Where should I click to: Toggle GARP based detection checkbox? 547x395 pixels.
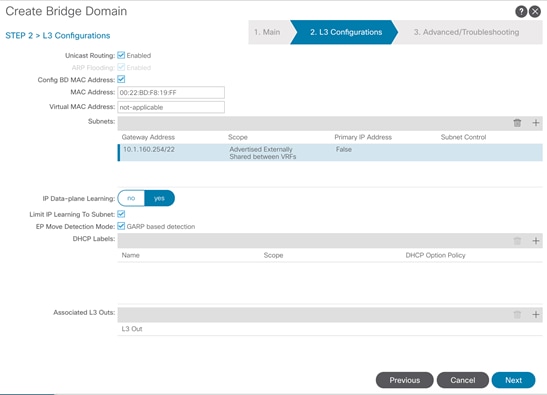pyautogui.click(x=121, y=226)
